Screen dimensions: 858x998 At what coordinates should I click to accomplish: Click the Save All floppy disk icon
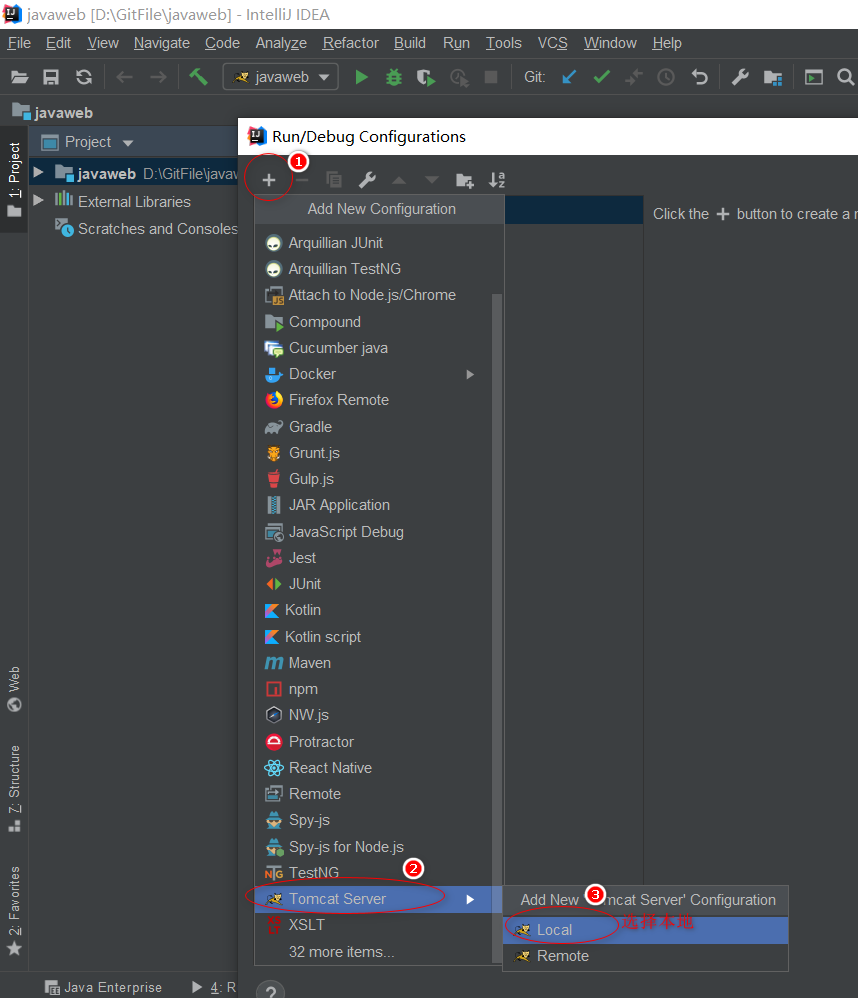pos(51,78)
